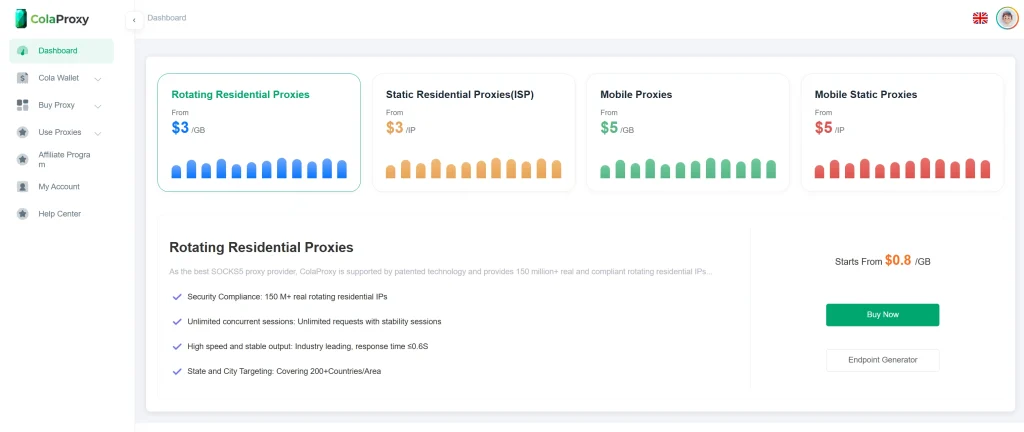Click the green $5 /GB price
Screen dimensions: 1024x432
pyautogui.click(x=617, y=128)
